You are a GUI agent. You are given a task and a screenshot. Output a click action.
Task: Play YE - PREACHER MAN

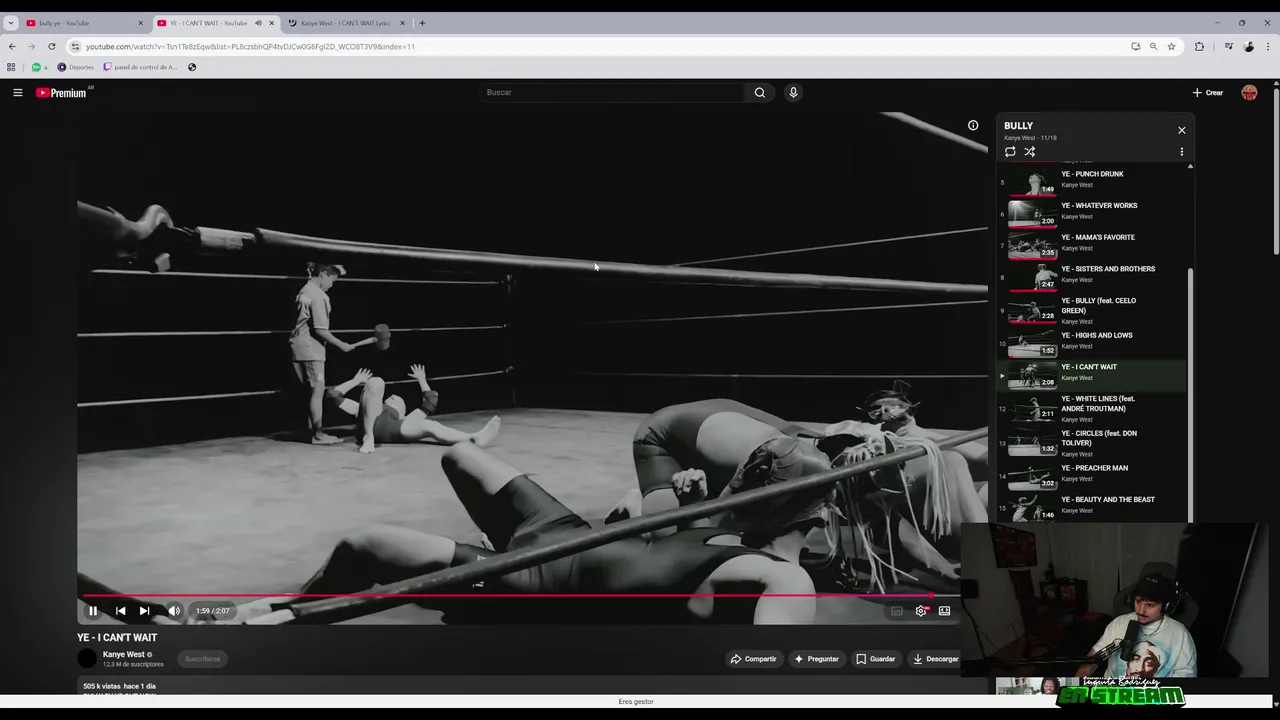[1092, 475]
